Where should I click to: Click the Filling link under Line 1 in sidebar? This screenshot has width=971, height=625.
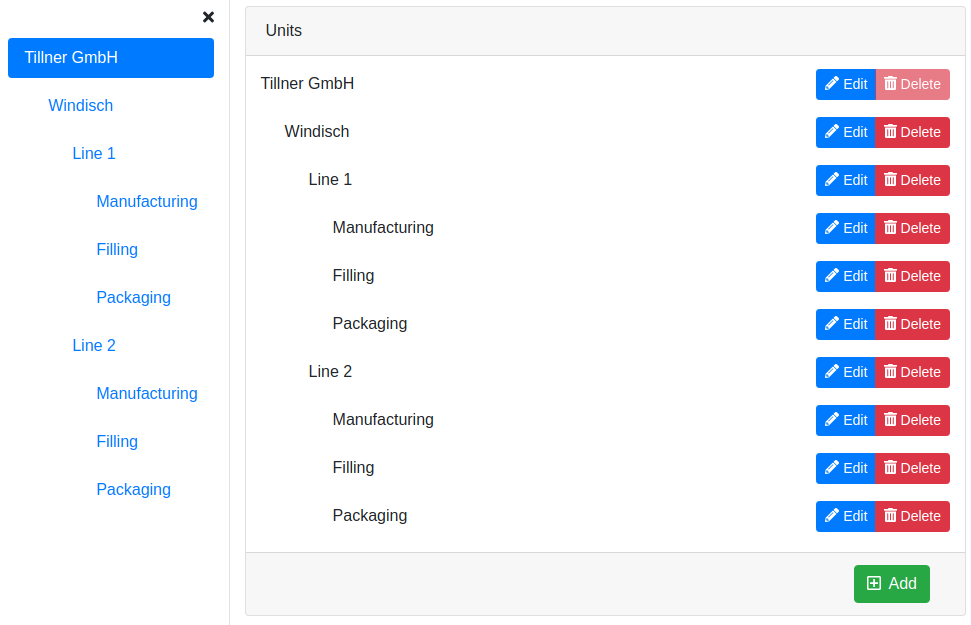coord(117,250)
